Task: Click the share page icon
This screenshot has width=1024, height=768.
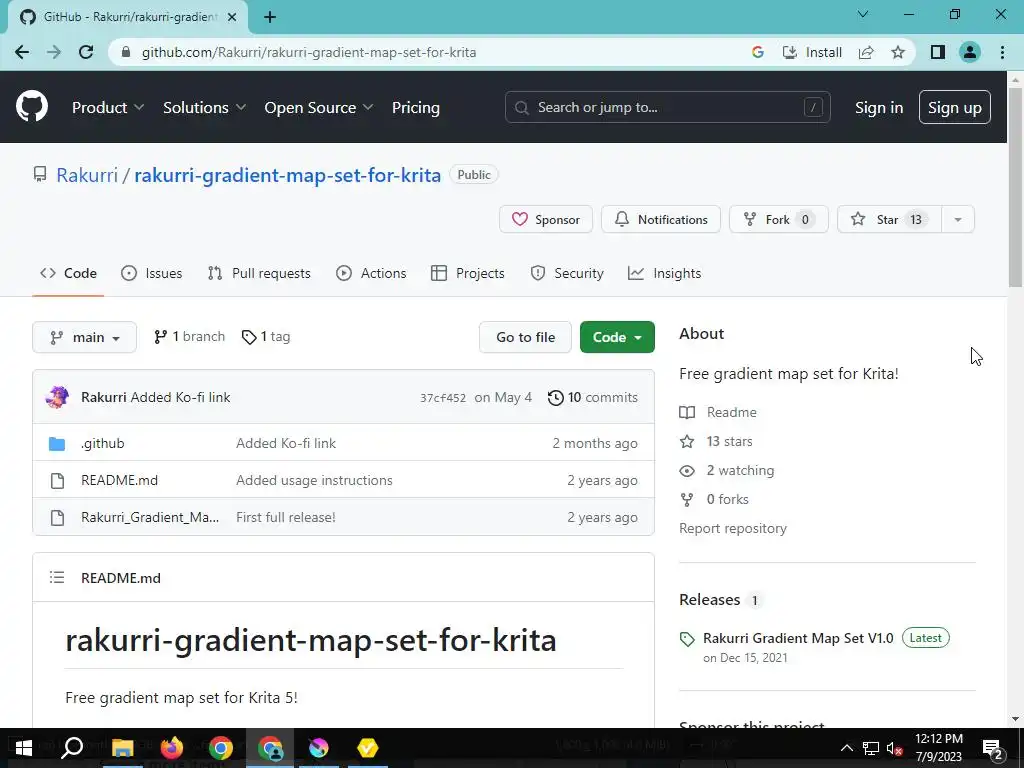Action: [x=866, y=52]
